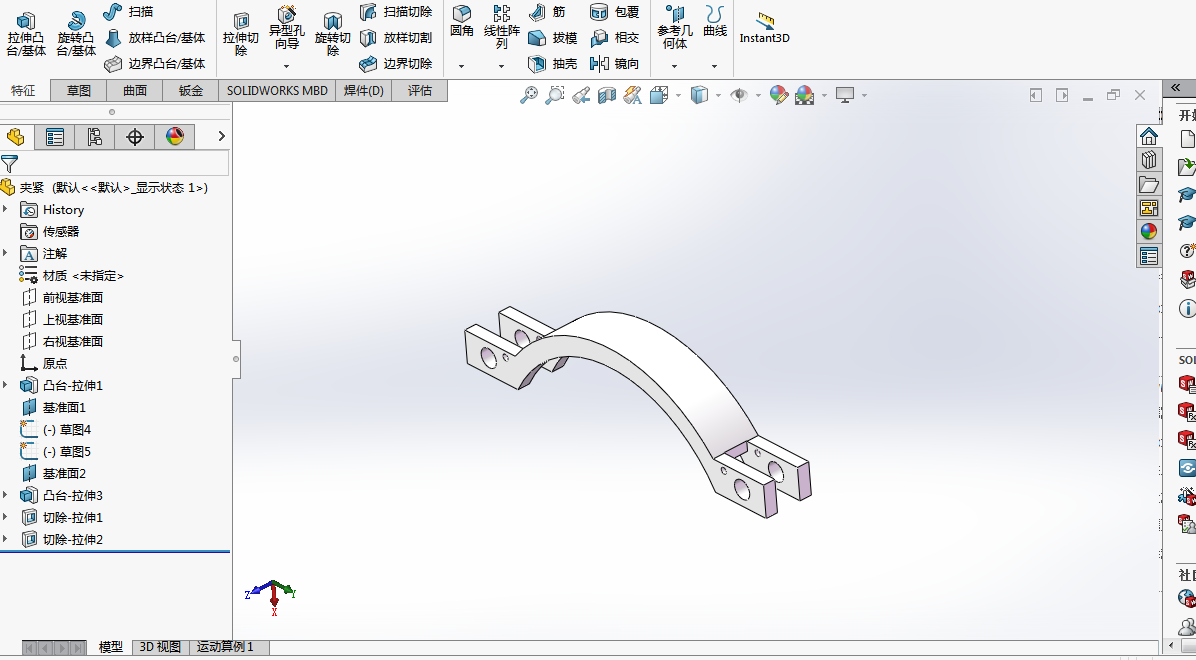Select the 拉伸切除 extruded cut tool

pos(241,34)
